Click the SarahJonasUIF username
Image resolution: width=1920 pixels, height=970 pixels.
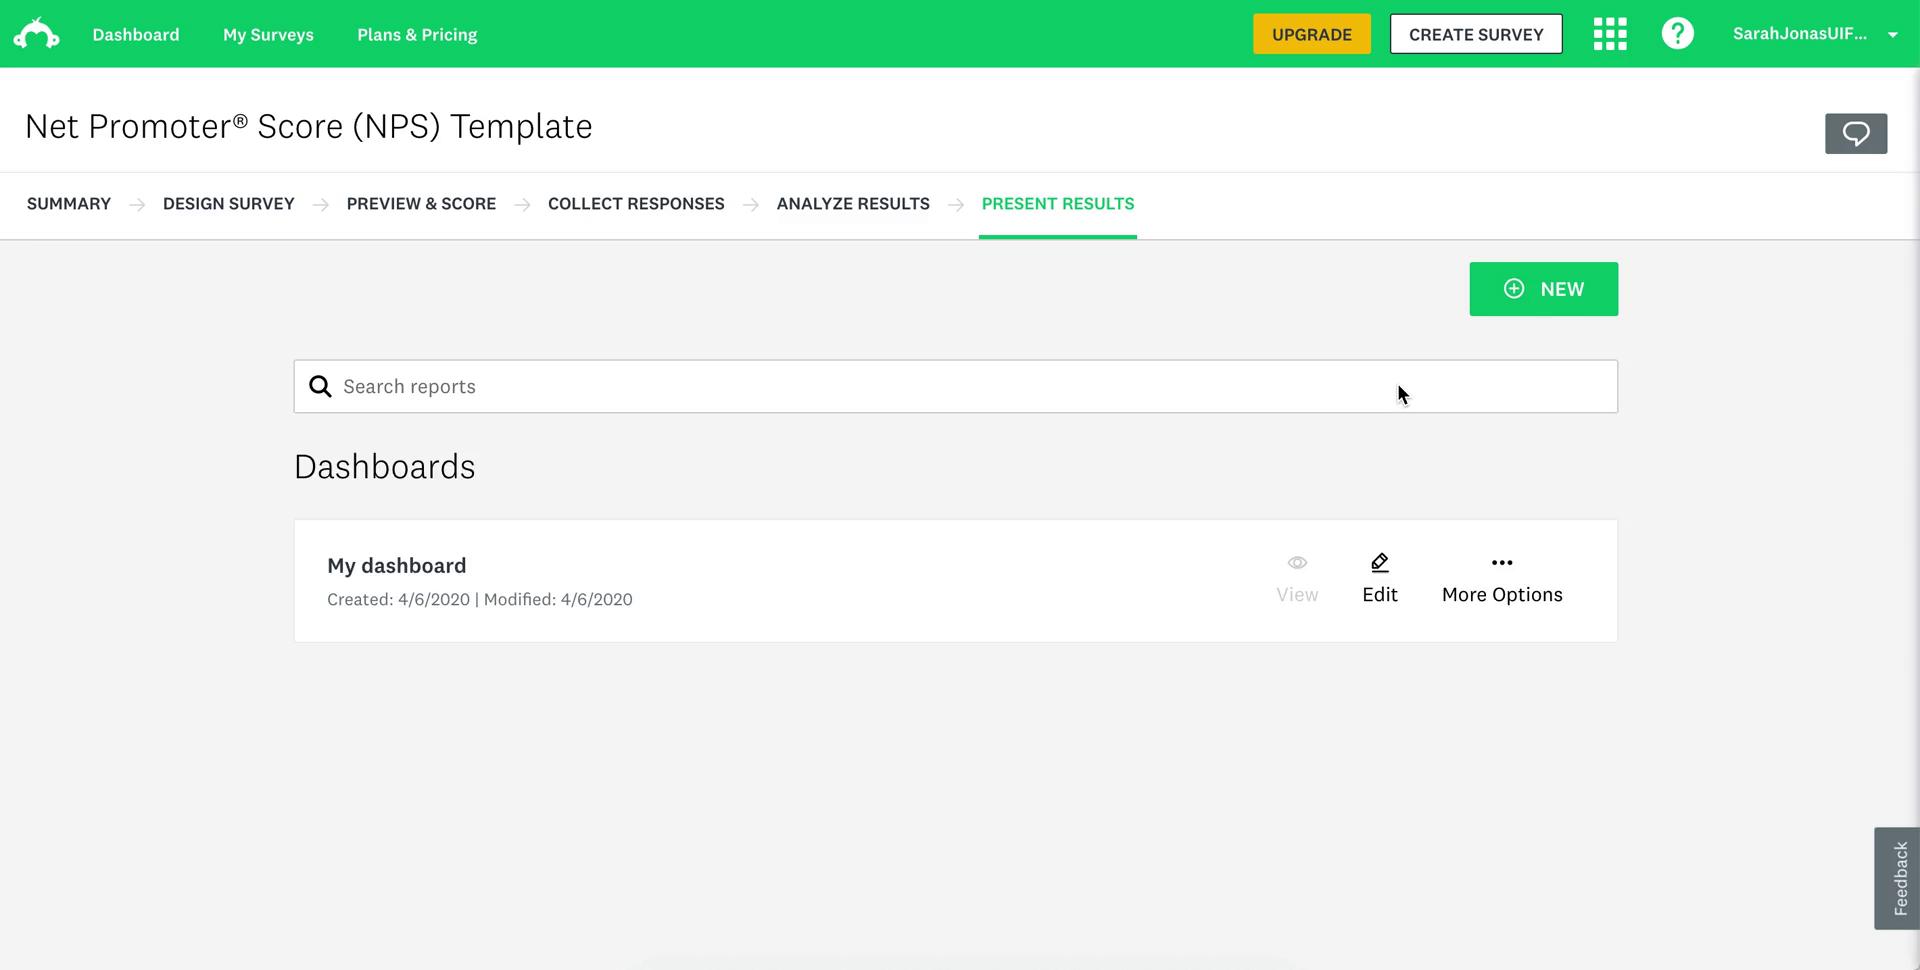point(1800,34)
